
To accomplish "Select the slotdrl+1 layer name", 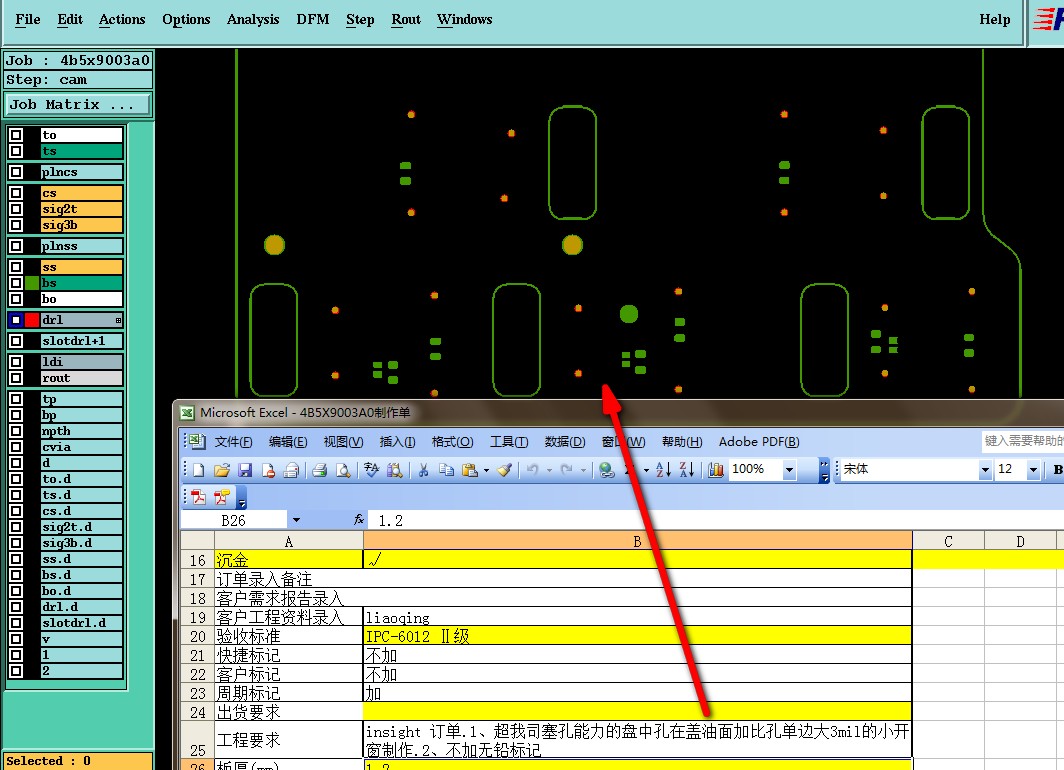I will click(x=81, y=341).
